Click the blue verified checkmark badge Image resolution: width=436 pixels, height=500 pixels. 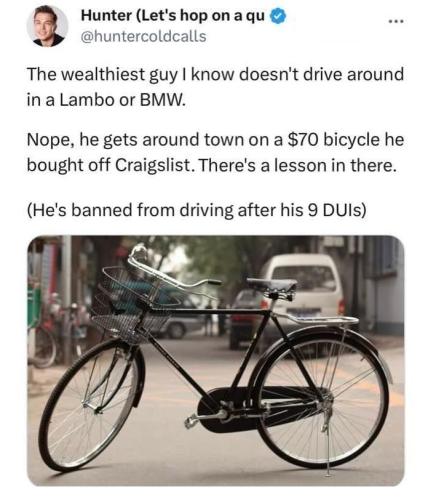coord(278,17)
